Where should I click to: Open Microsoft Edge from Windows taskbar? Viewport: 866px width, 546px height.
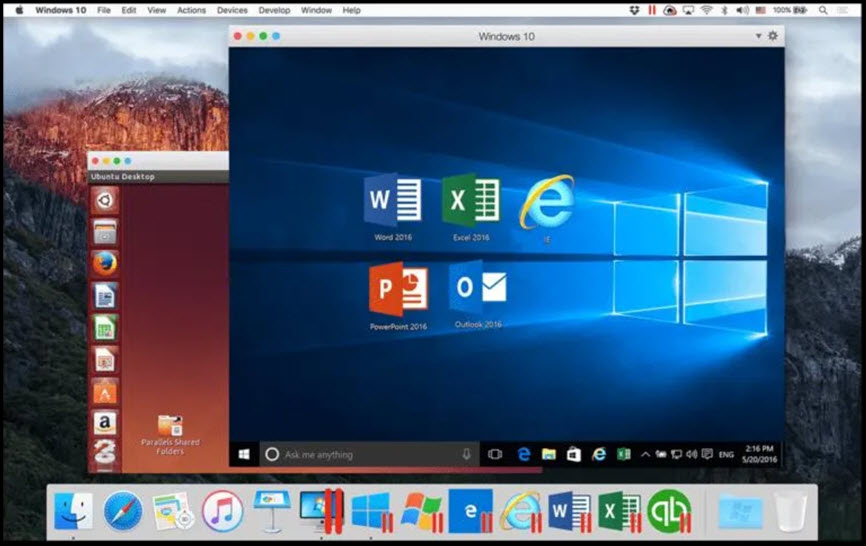523,454
